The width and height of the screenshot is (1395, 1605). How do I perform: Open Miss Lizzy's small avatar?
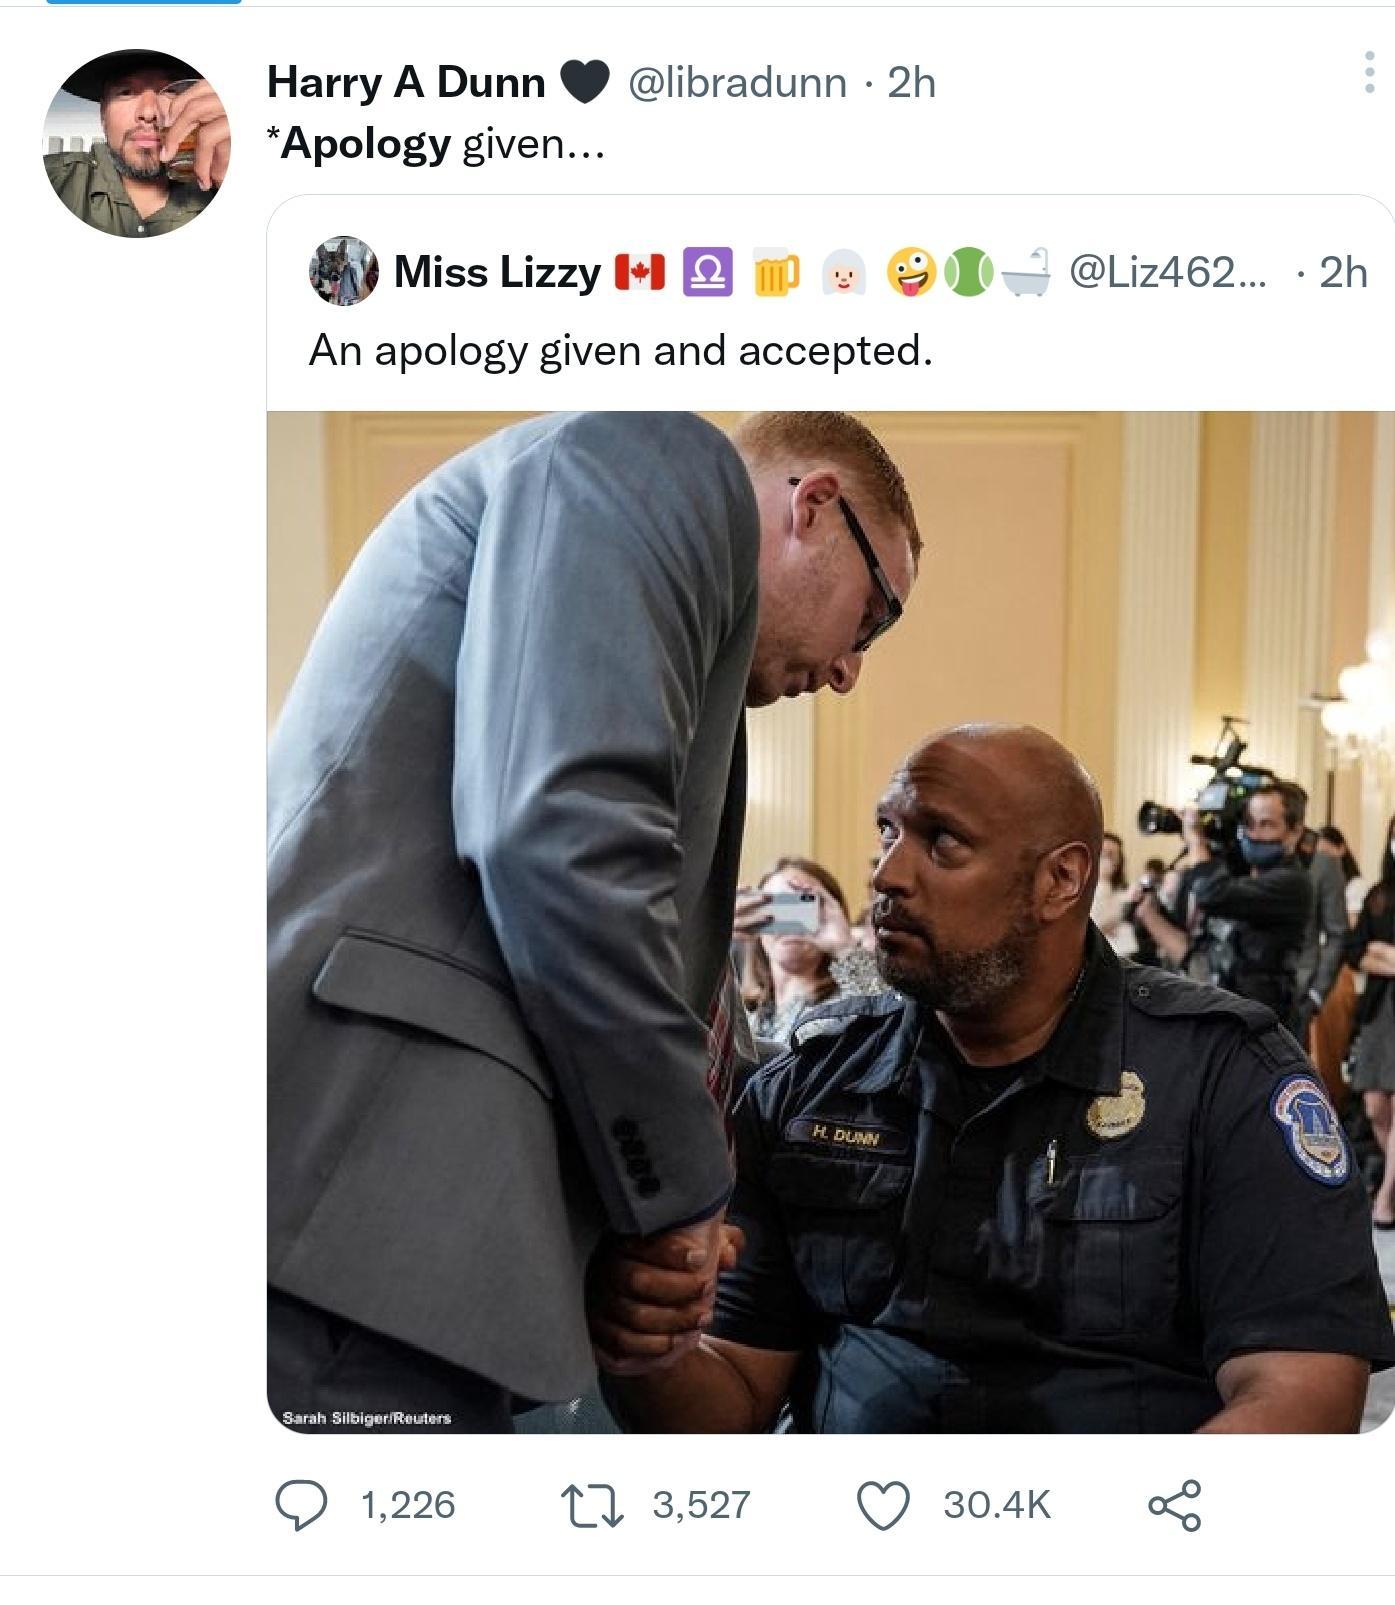[343, 271]
